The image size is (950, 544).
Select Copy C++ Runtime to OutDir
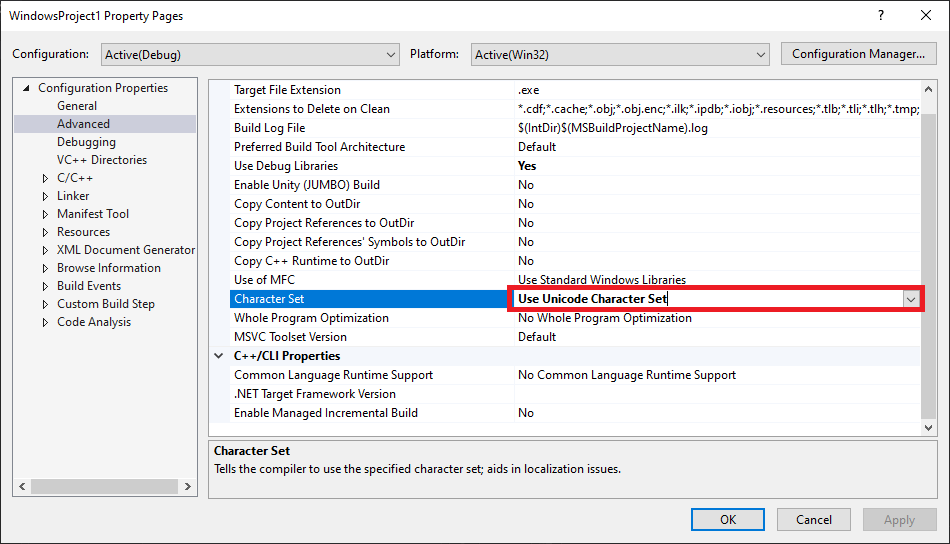click(x=311, y=260)
